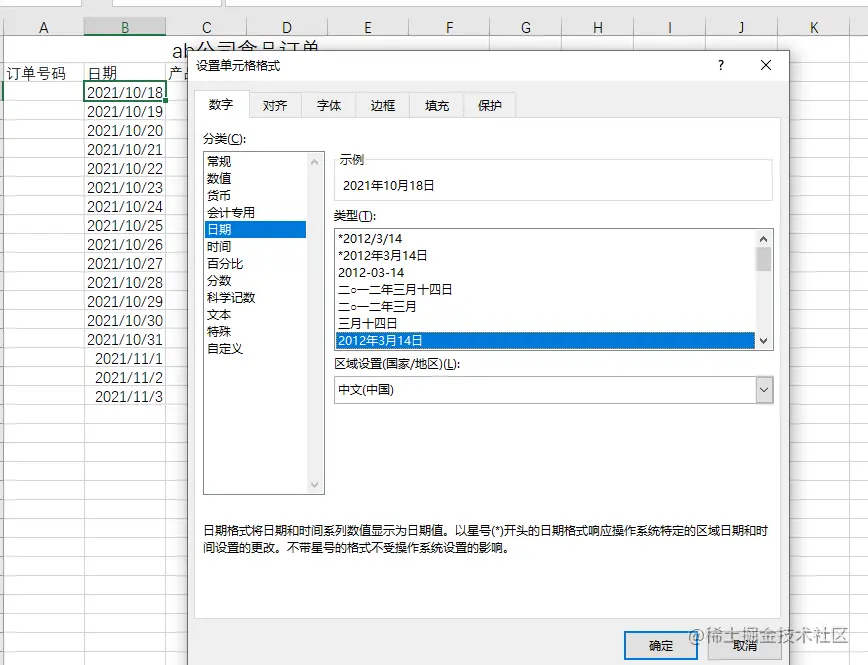Viewport: 868px width, 665px height.
Task: Choose 常规 in the category list
Action: click(x=255, y=161)
